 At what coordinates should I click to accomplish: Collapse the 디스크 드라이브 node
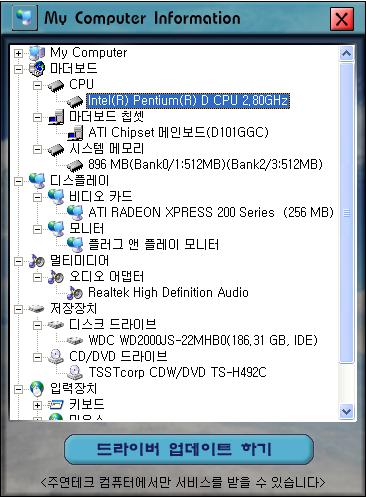[x=38, y=325]
